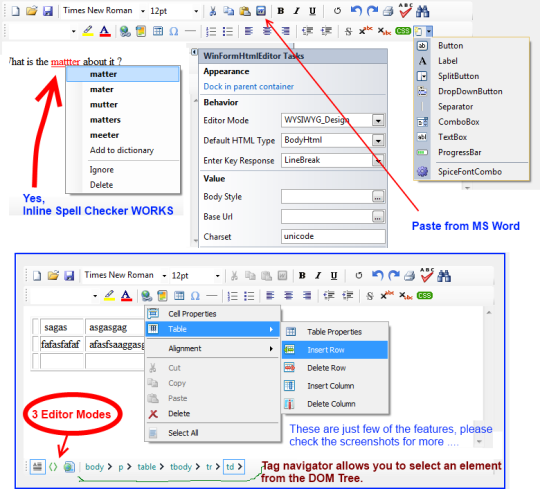The width and height of the screenshot is (540, 489).
Task: Collapse the WinFormHtmlEditor Tasks panel arrow
Action: (194, 52)
